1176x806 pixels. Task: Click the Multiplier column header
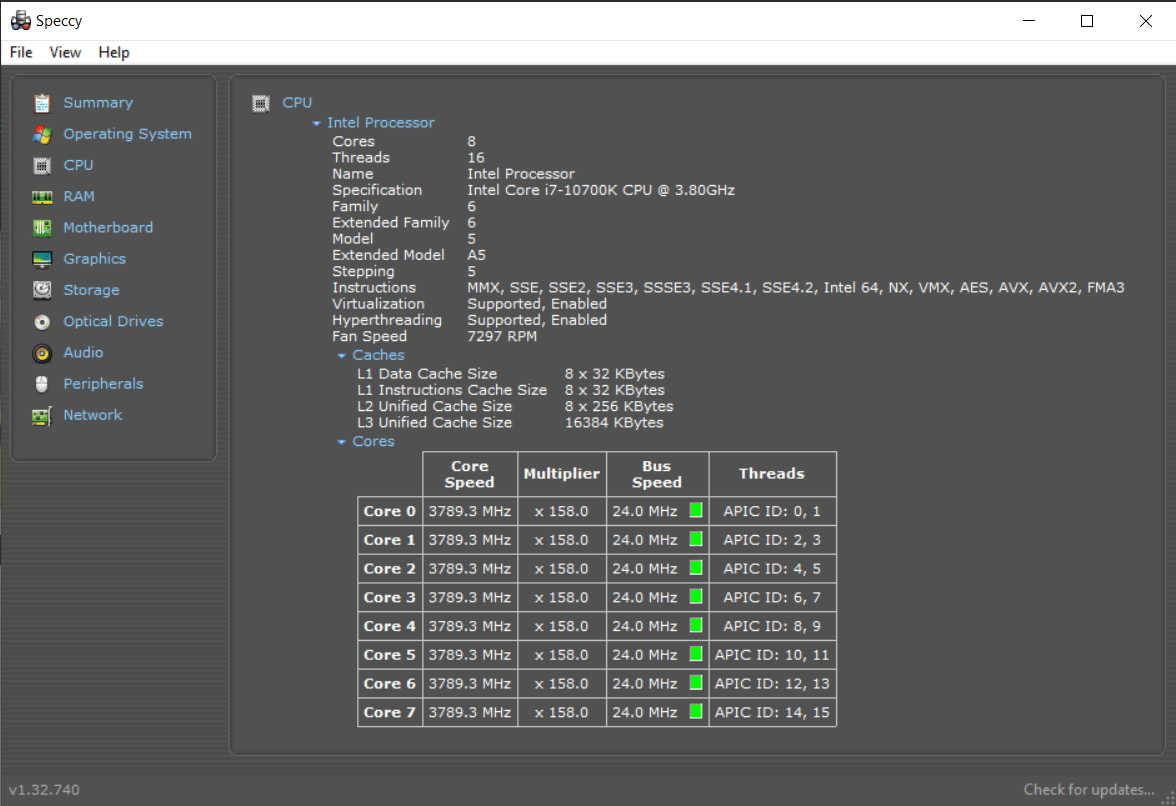562,474
